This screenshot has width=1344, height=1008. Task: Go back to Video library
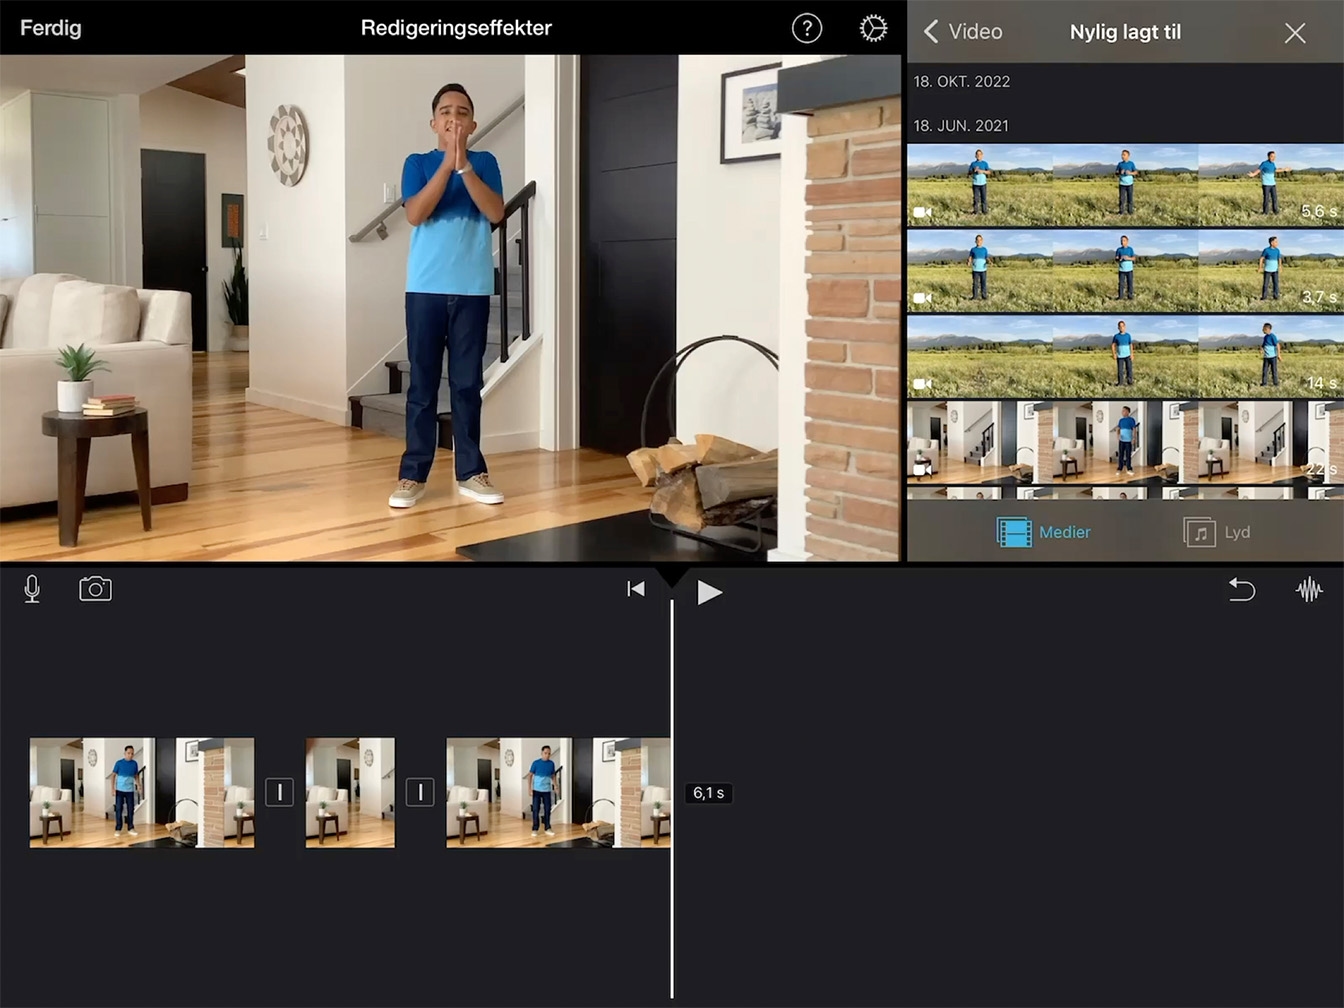click(x=963, y=31)
